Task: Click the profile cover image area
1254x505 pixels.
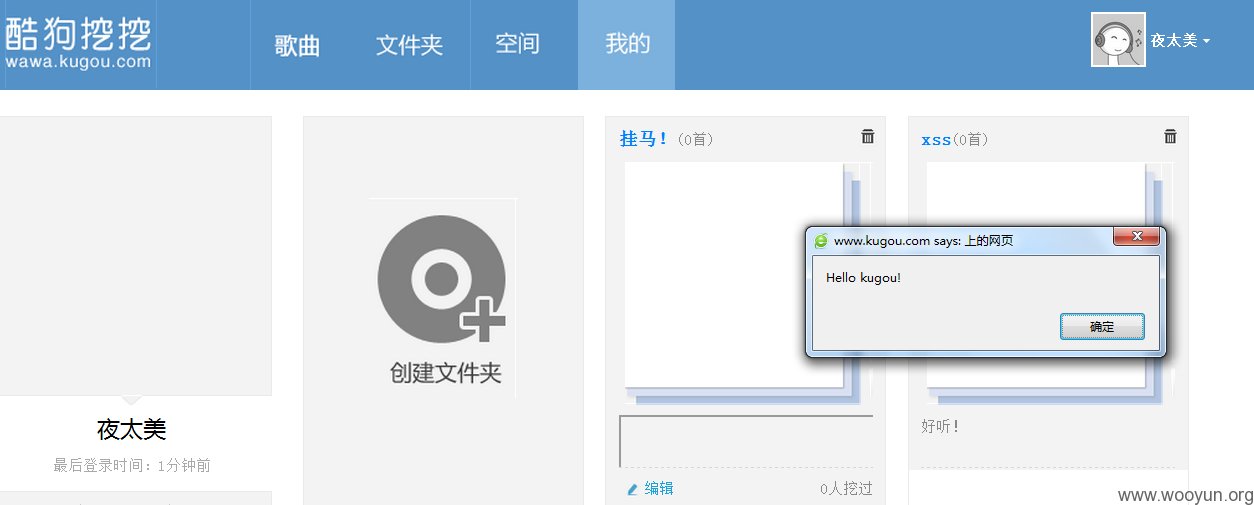Action: pyautogui.click(x=135, y=256)
